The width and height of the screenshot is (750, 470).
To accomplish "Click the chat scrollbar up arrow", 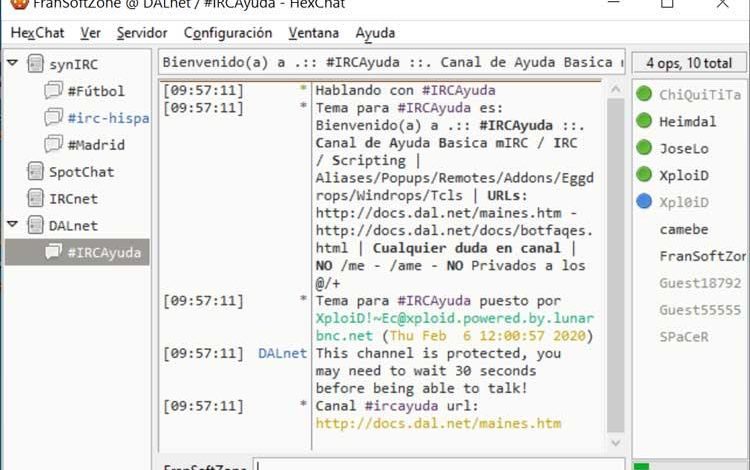I will [x=616, y=89].
